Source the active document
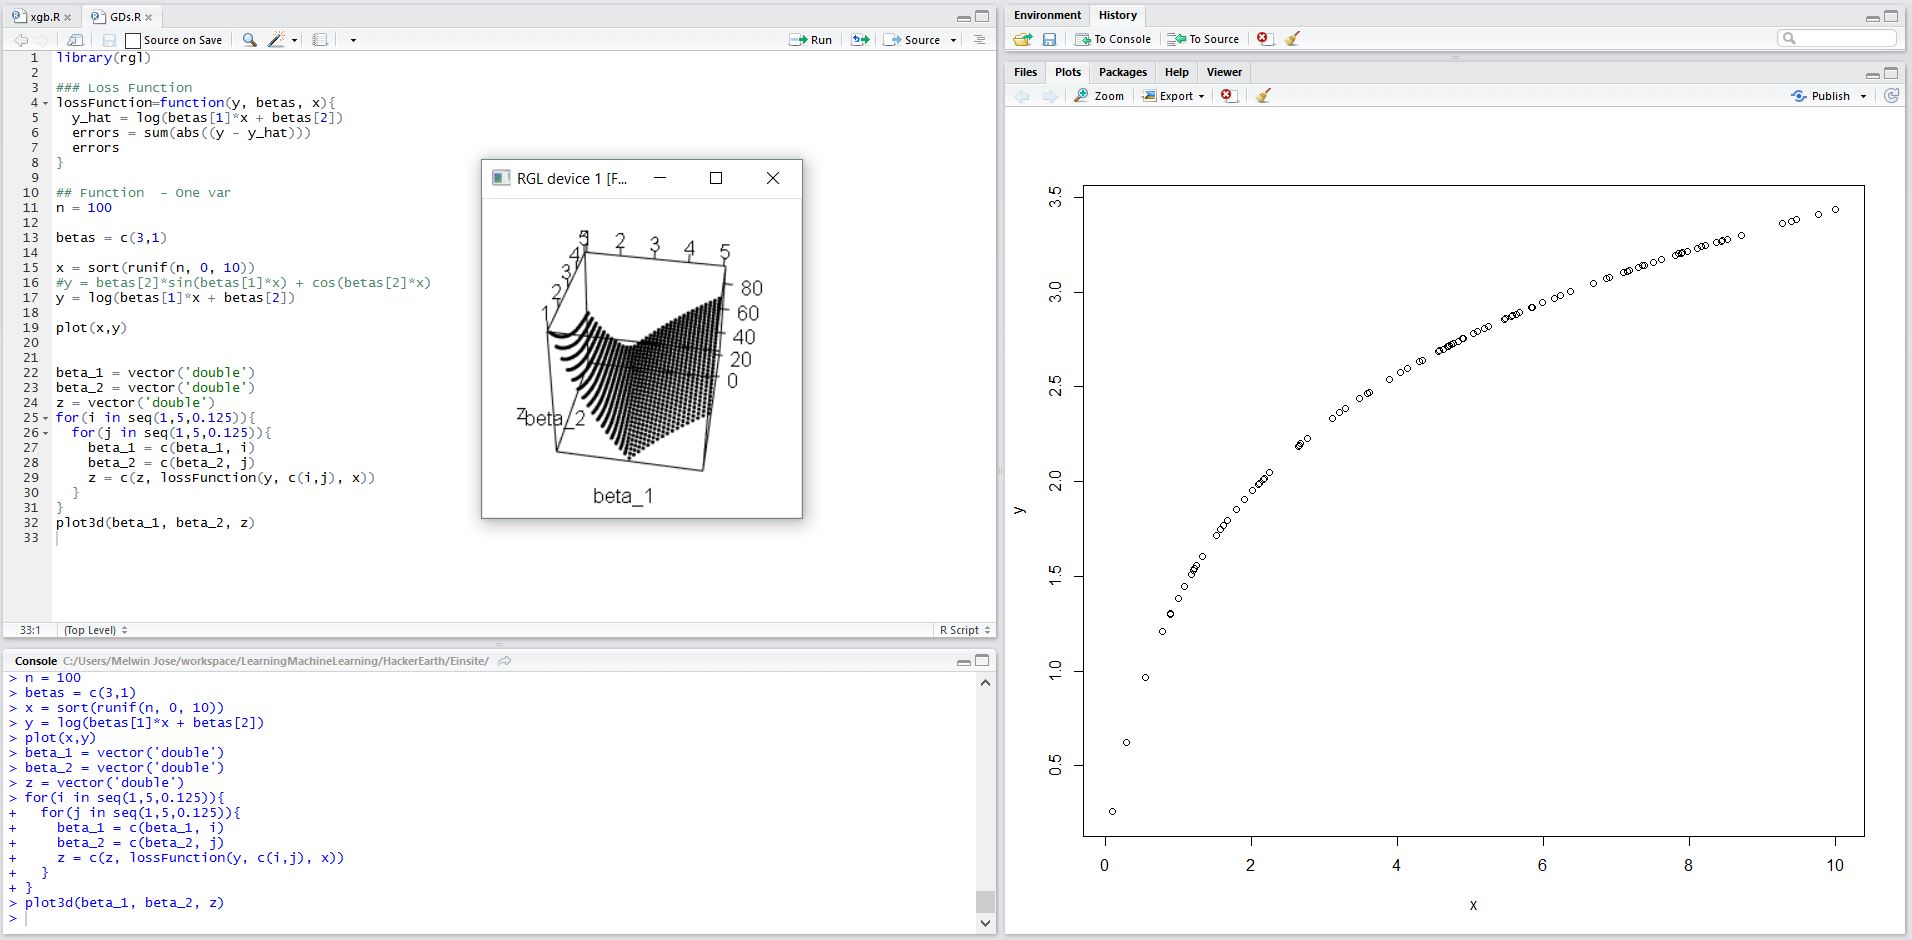 [912, 40]
